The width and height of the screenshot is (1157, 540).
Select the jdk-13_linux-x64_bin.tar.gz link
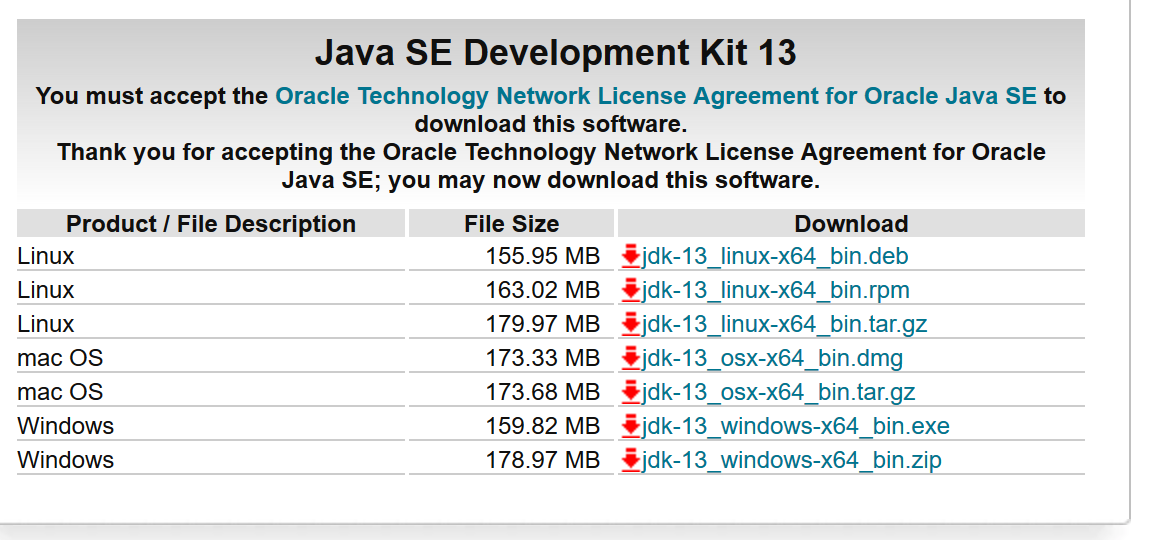coord(784,325)
